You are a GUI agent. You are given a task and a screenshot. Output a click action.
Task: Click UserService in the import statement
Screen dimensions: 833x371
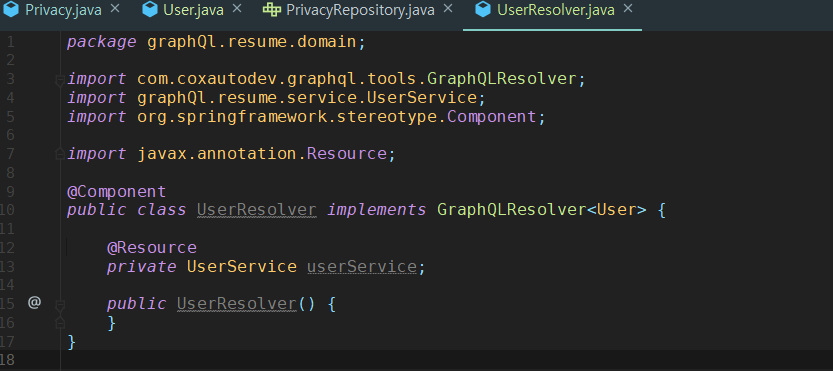click(x=422, y=98)
